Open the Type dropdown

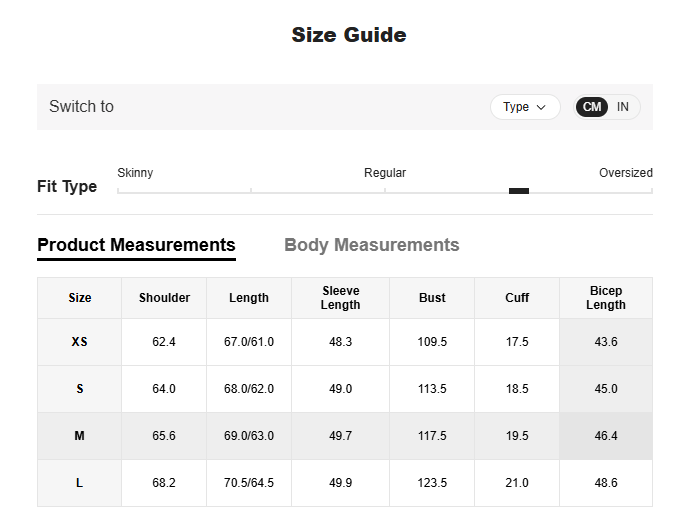525,107
